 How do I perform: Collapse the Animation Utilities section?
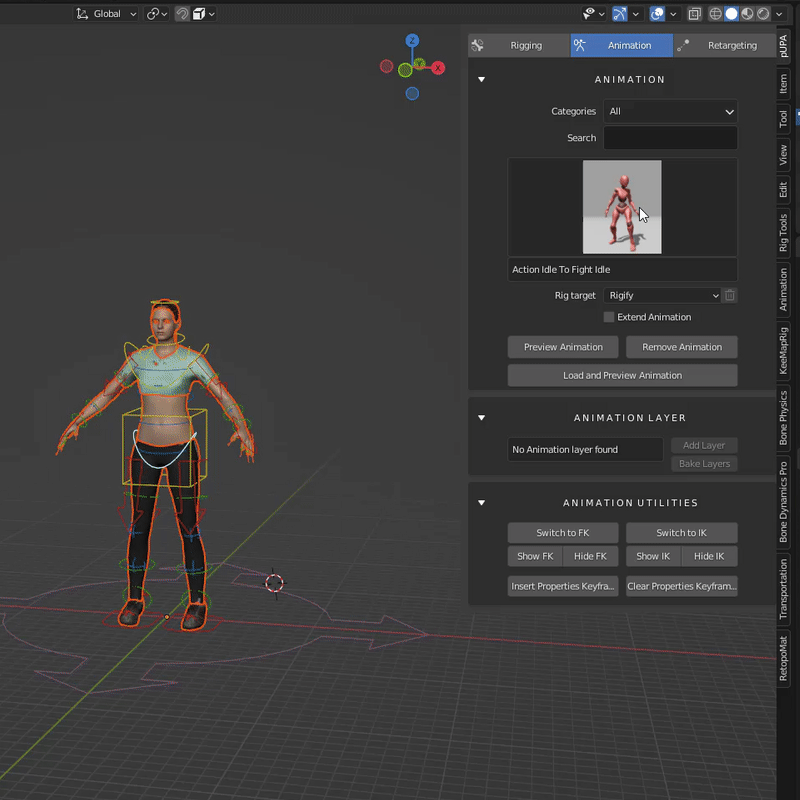click(x=481, y=503)
